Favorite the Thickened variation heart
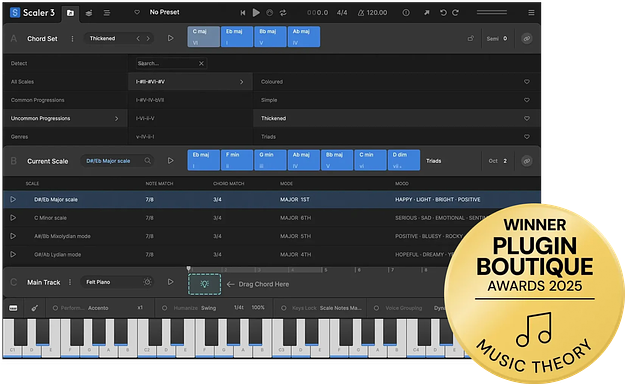The image size is (625, 384). (527, 118)
